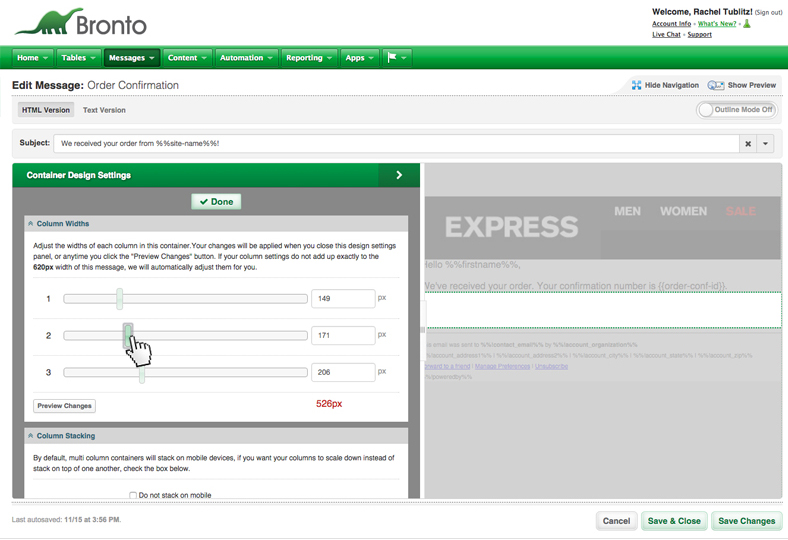Check the Do not stack on mobile box
Viewport: 788px width, 540px height.
pyautogui.click(x=133, y=495)
